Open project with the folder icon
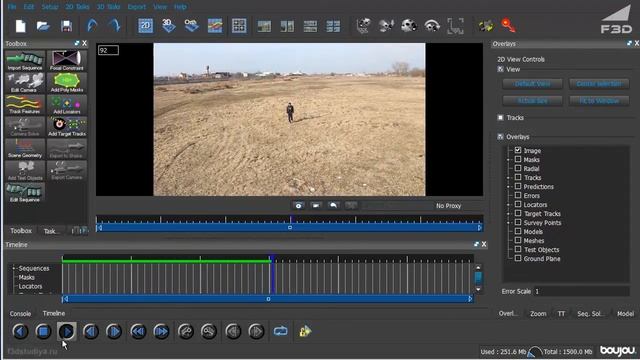 pyautogui.click(x=43, y=26)
